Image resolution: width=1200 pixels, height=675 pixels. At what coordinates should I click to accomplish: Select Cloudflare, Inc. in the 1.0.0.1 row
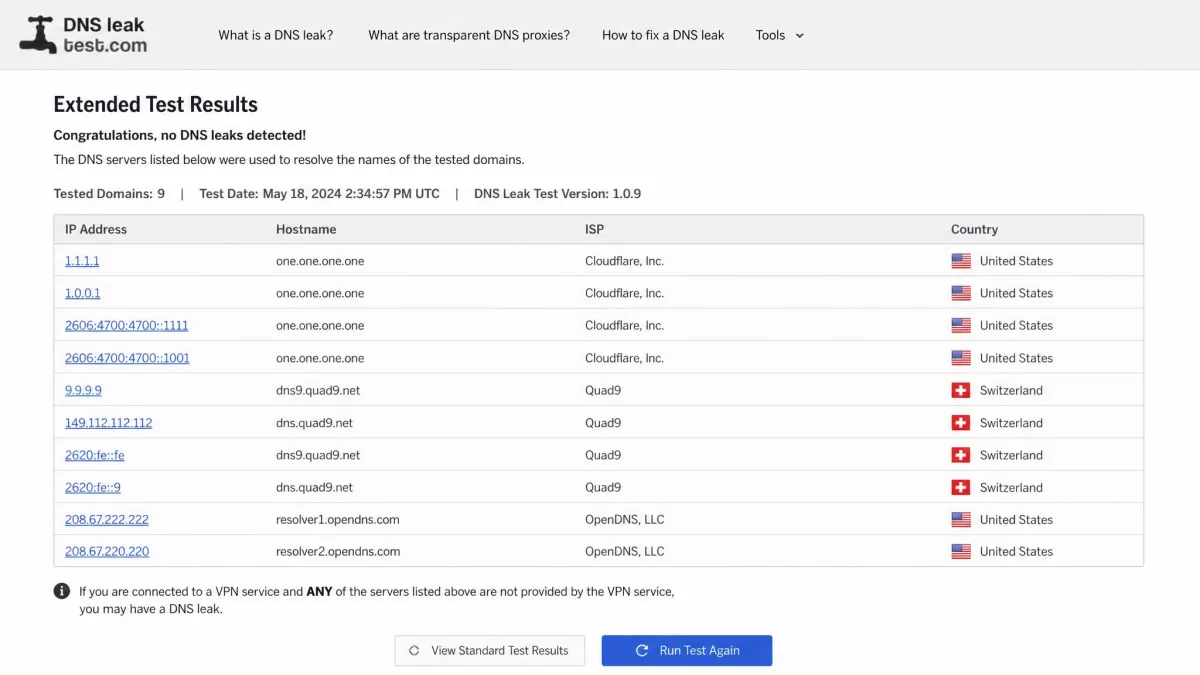(x=624, y=293)
